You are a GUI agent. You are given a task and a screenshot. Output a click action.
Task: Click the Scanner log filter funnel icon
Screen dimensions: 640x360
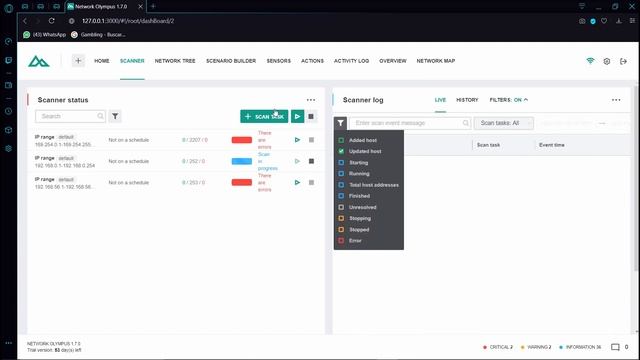pyautogui.click(x=340, y=123)
